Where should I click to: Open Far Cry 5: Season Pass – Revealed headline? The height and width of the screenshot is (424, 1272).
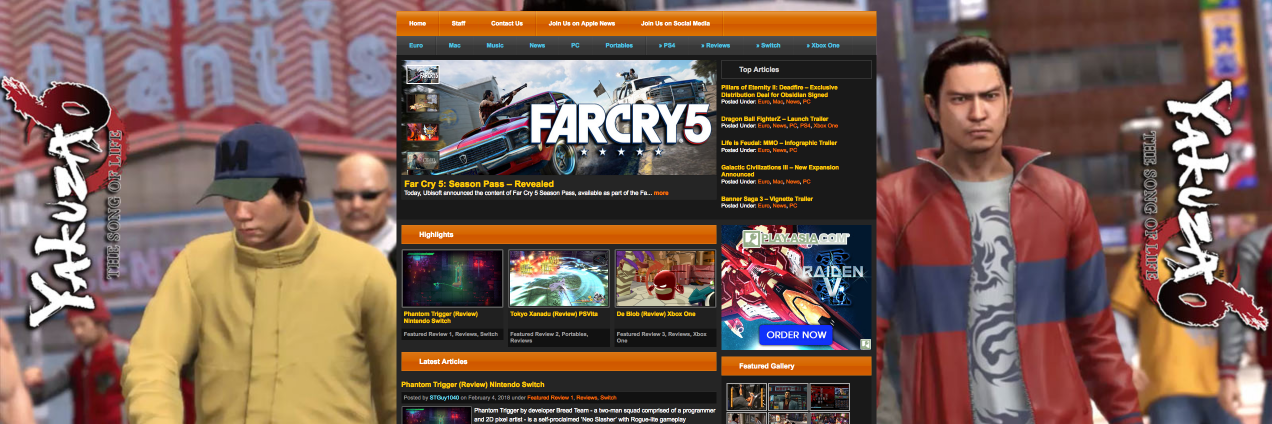479,183
